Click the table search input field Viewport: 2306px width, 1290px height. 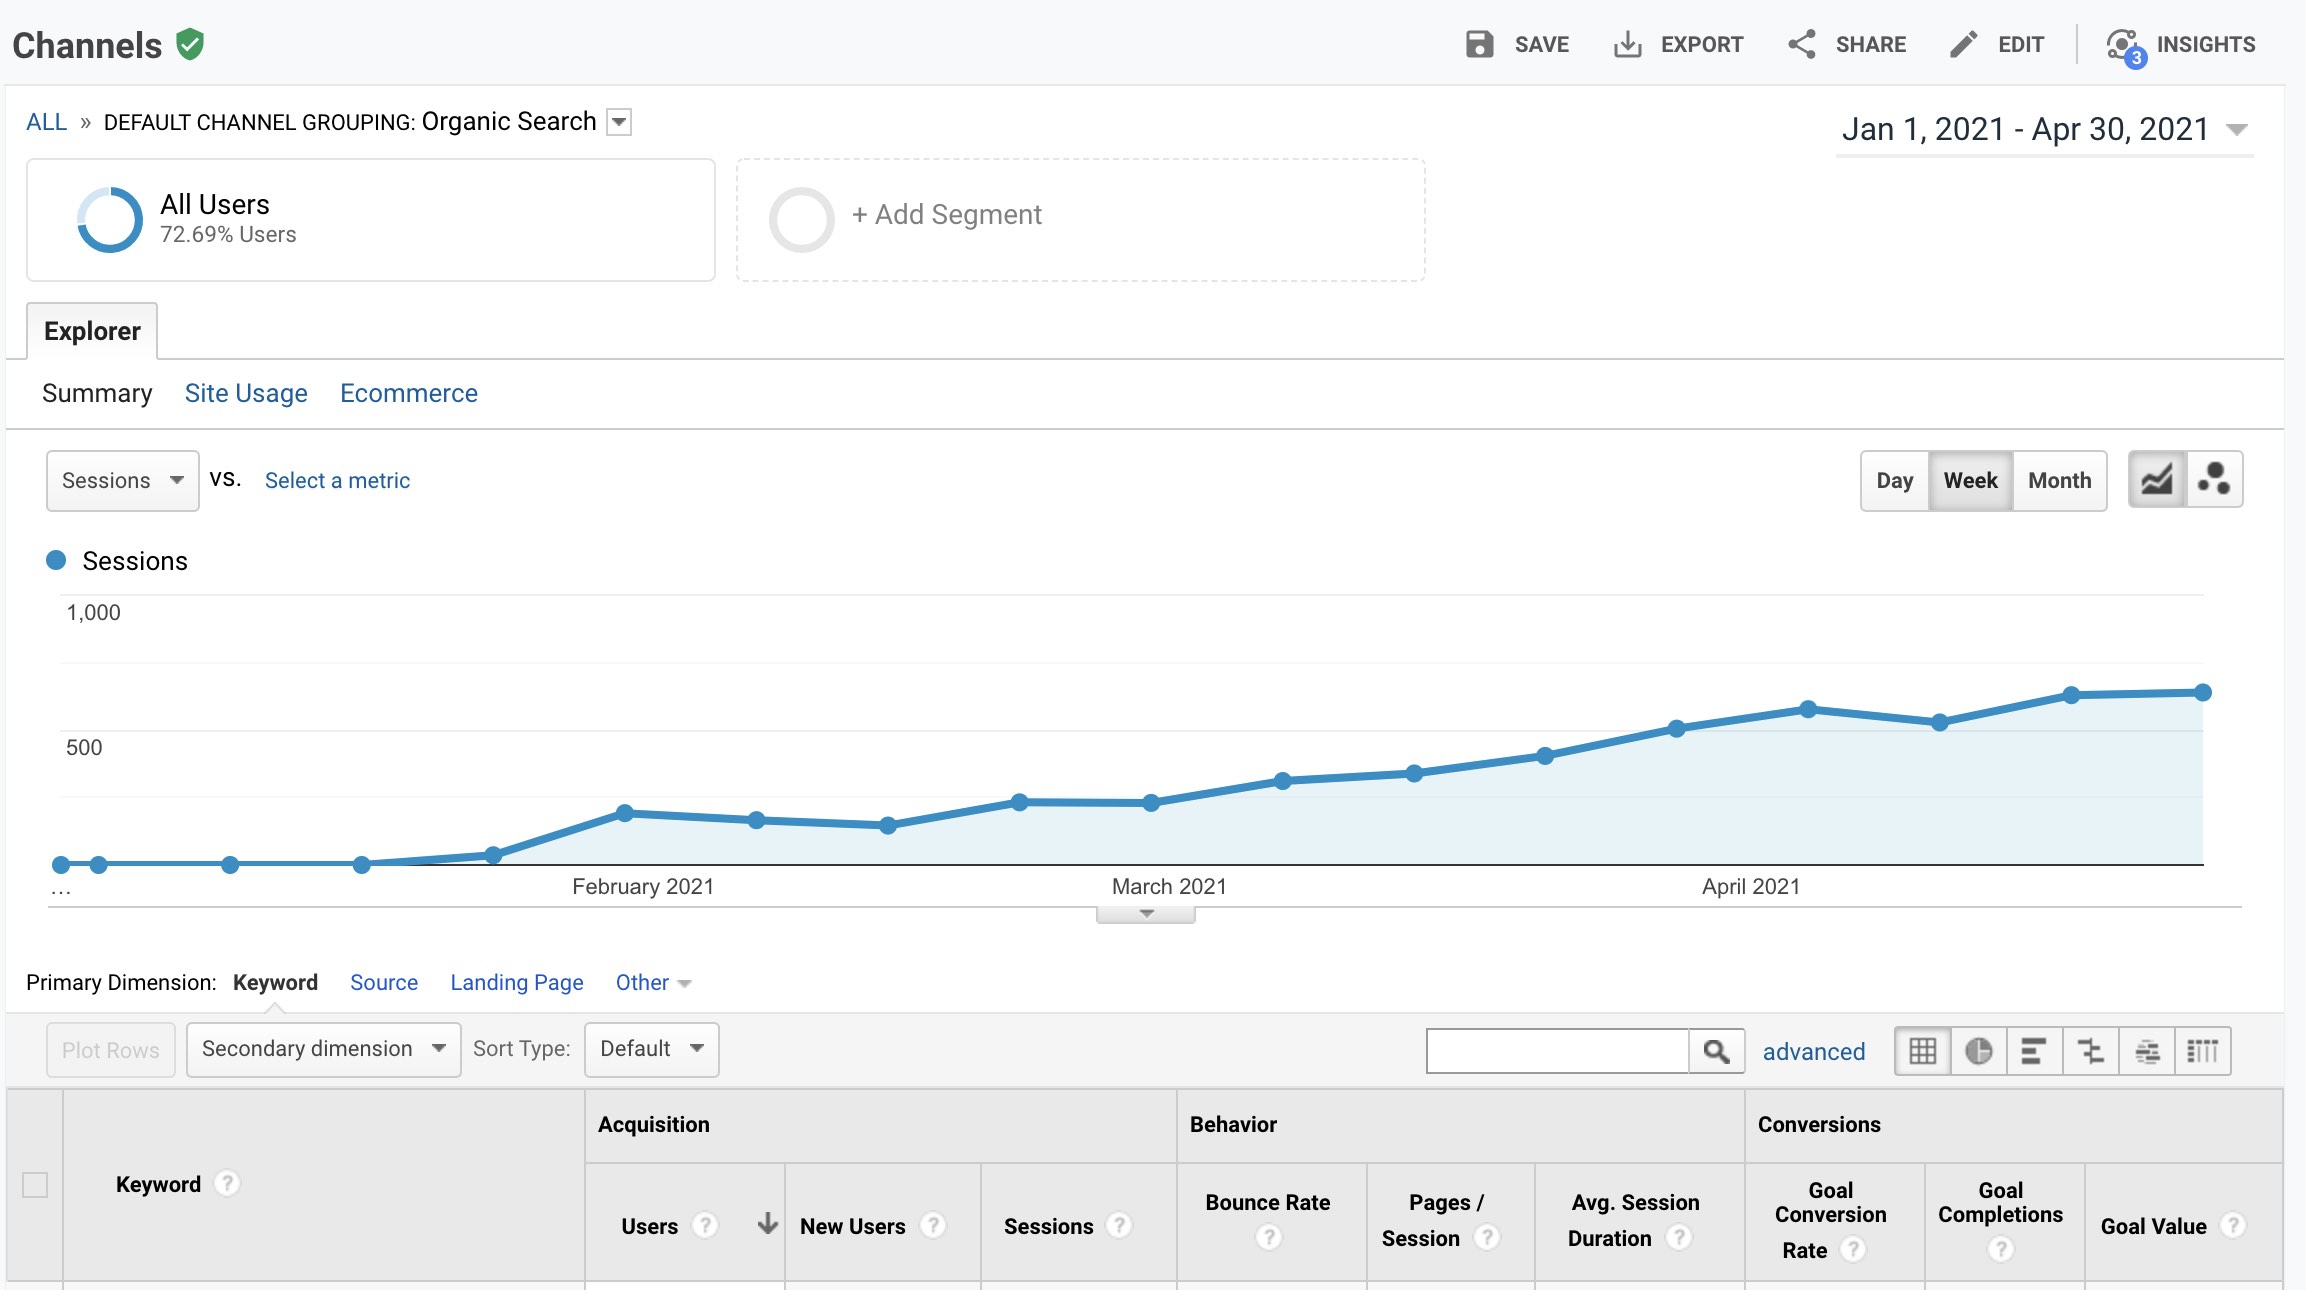point(1557,1051)
